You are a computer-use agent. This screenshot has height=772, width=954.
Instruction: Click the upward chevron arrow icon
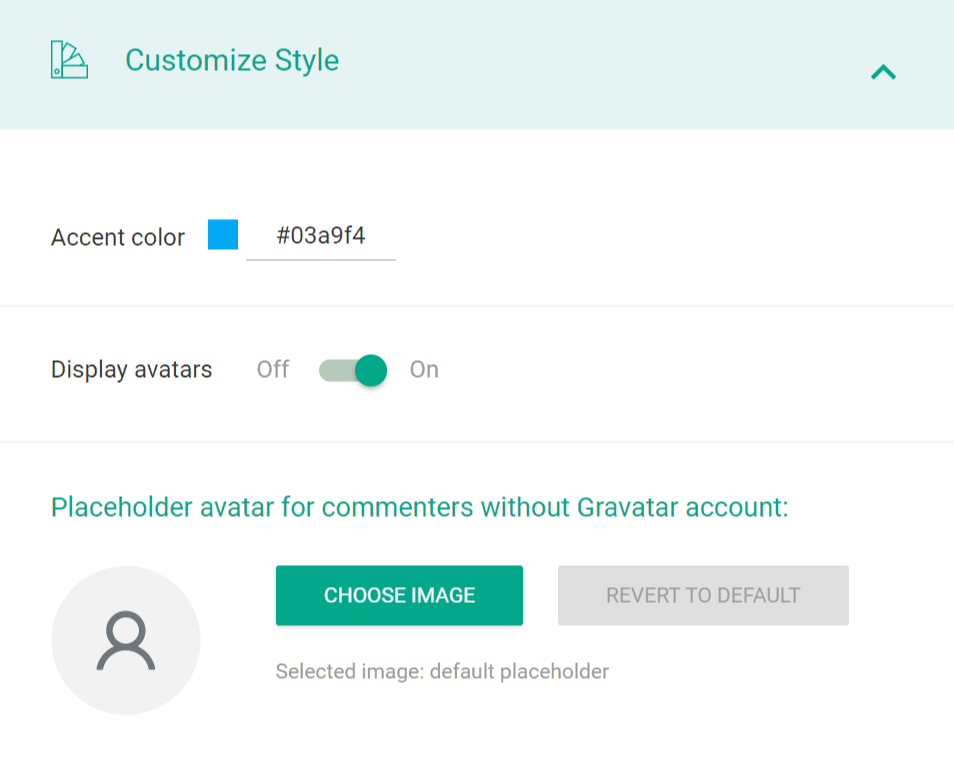tap(883, 72)
